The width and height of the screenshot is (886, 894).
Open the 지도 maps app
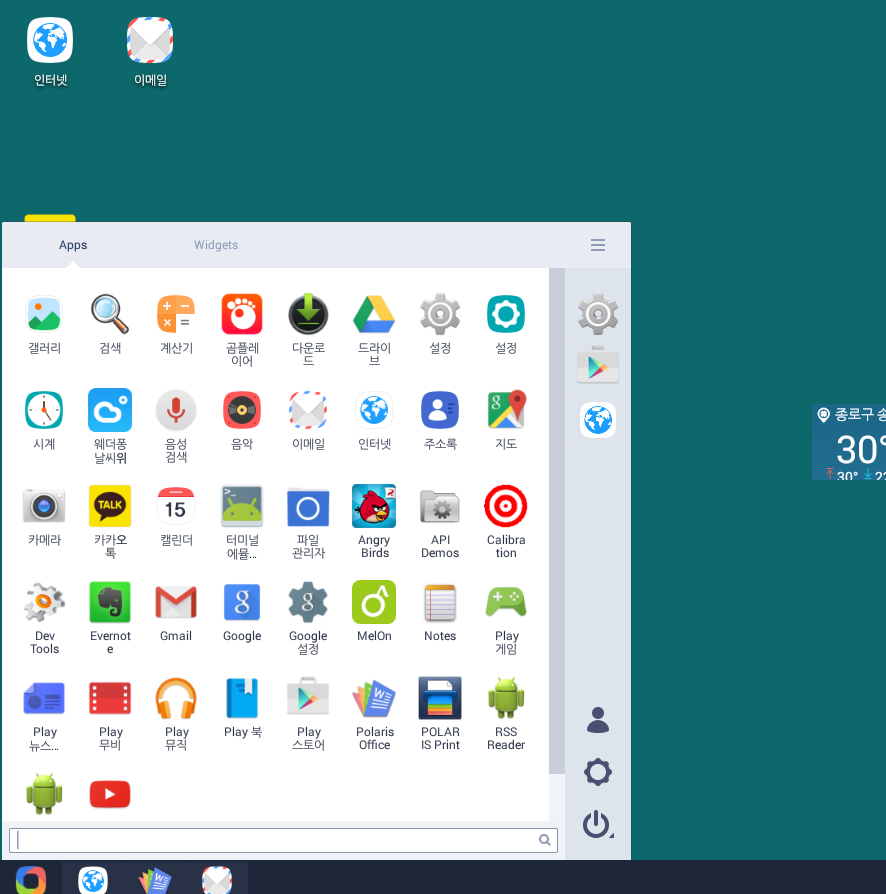pyautogui.click(x=506, y=410)
